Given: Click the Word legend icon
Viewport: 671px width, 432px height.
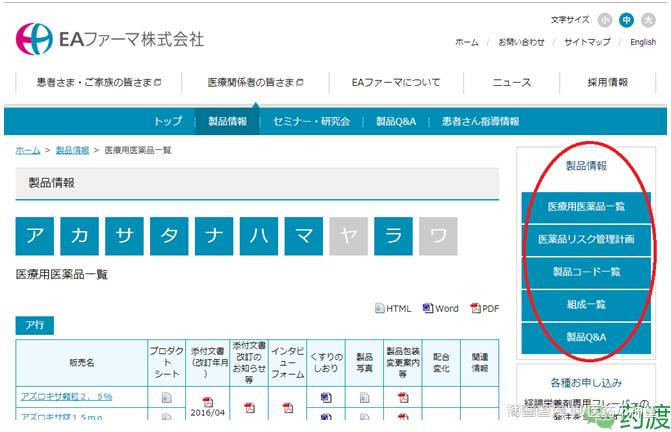Looking at the screenshot, I should 428,308.
